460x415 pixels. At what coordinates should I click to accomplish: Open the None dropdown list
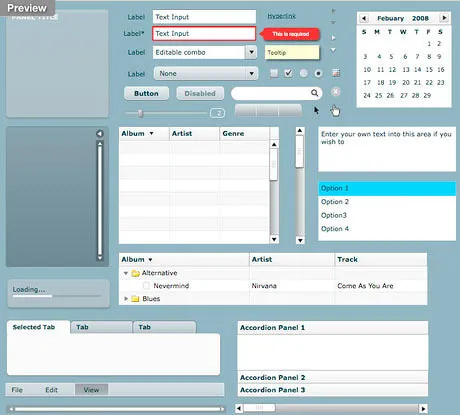click(206, 73)
